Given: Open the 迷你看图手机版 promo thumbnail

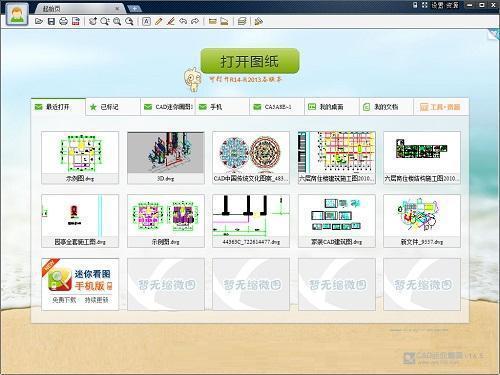Looking at the screenshot, I should (x=80, y=284).
